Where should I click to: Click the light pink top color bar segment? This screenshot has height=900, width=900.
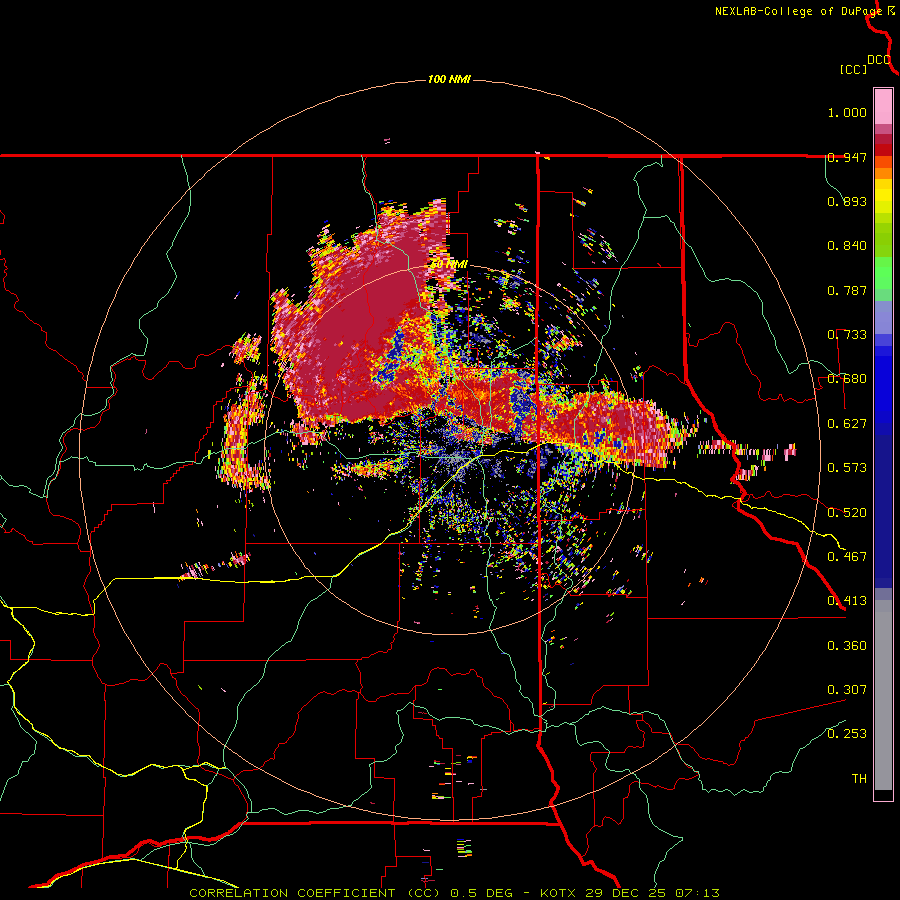coord(883,107)
